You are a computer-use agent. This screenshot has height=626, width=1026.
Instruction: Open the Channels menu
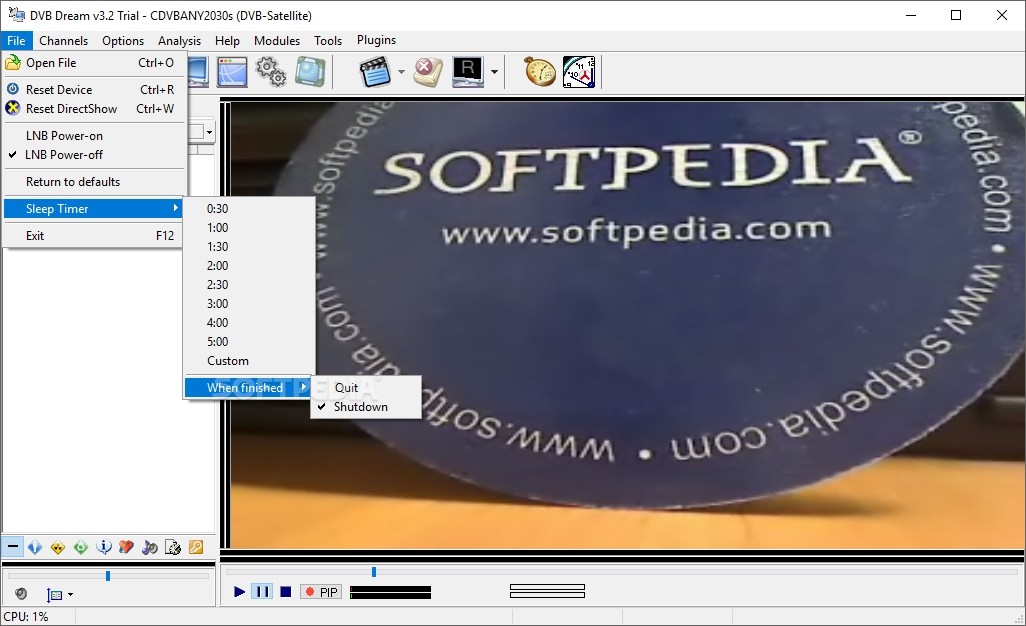point(63,41)
